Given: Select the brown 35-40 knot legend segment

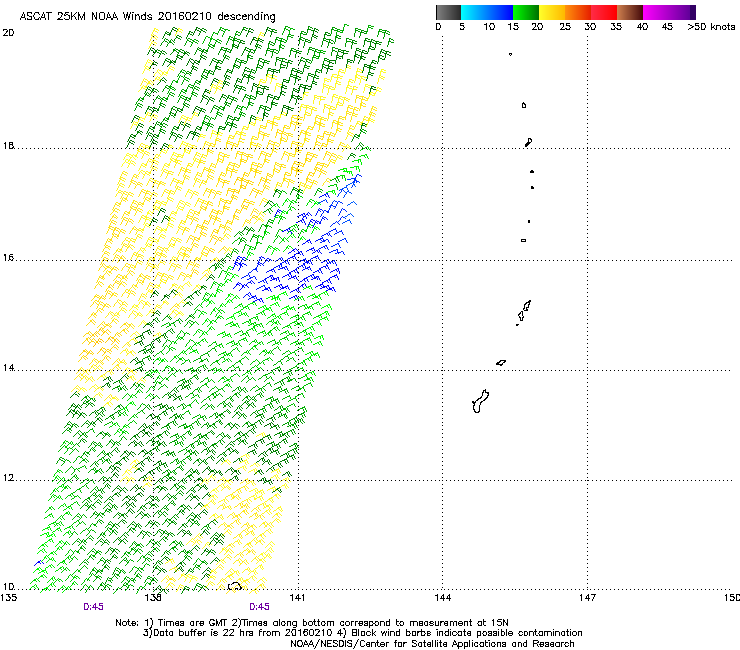Looking at the screenshot, I should click(630, 12).
